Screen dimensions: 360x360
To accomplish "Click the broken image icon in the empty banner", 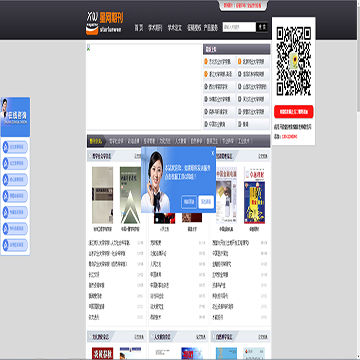I will point(89,47).
